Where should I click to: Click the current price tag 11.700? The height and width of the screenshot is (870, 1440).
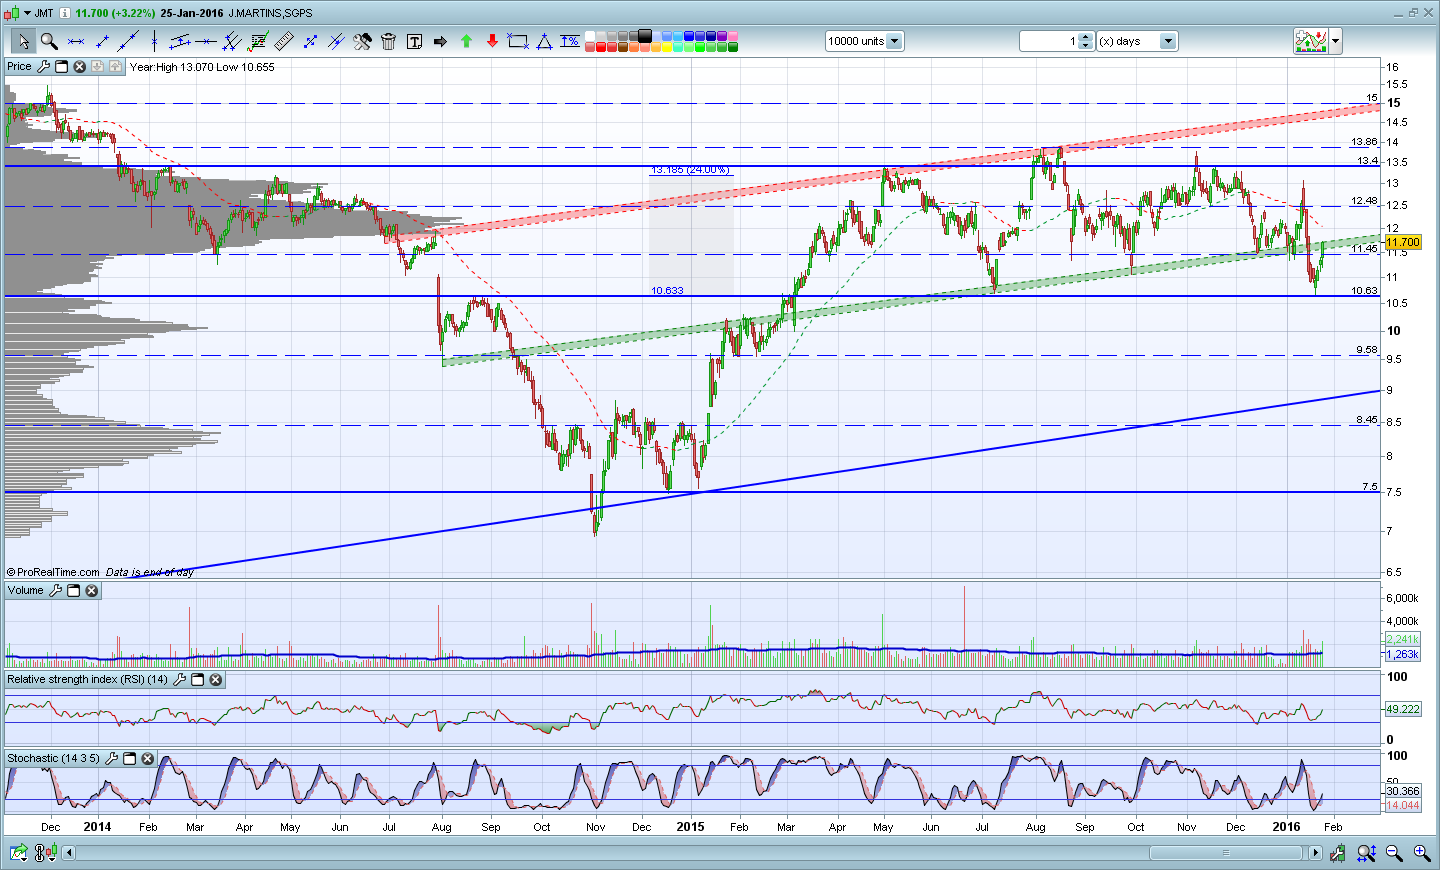click(x=1403, y=242)
